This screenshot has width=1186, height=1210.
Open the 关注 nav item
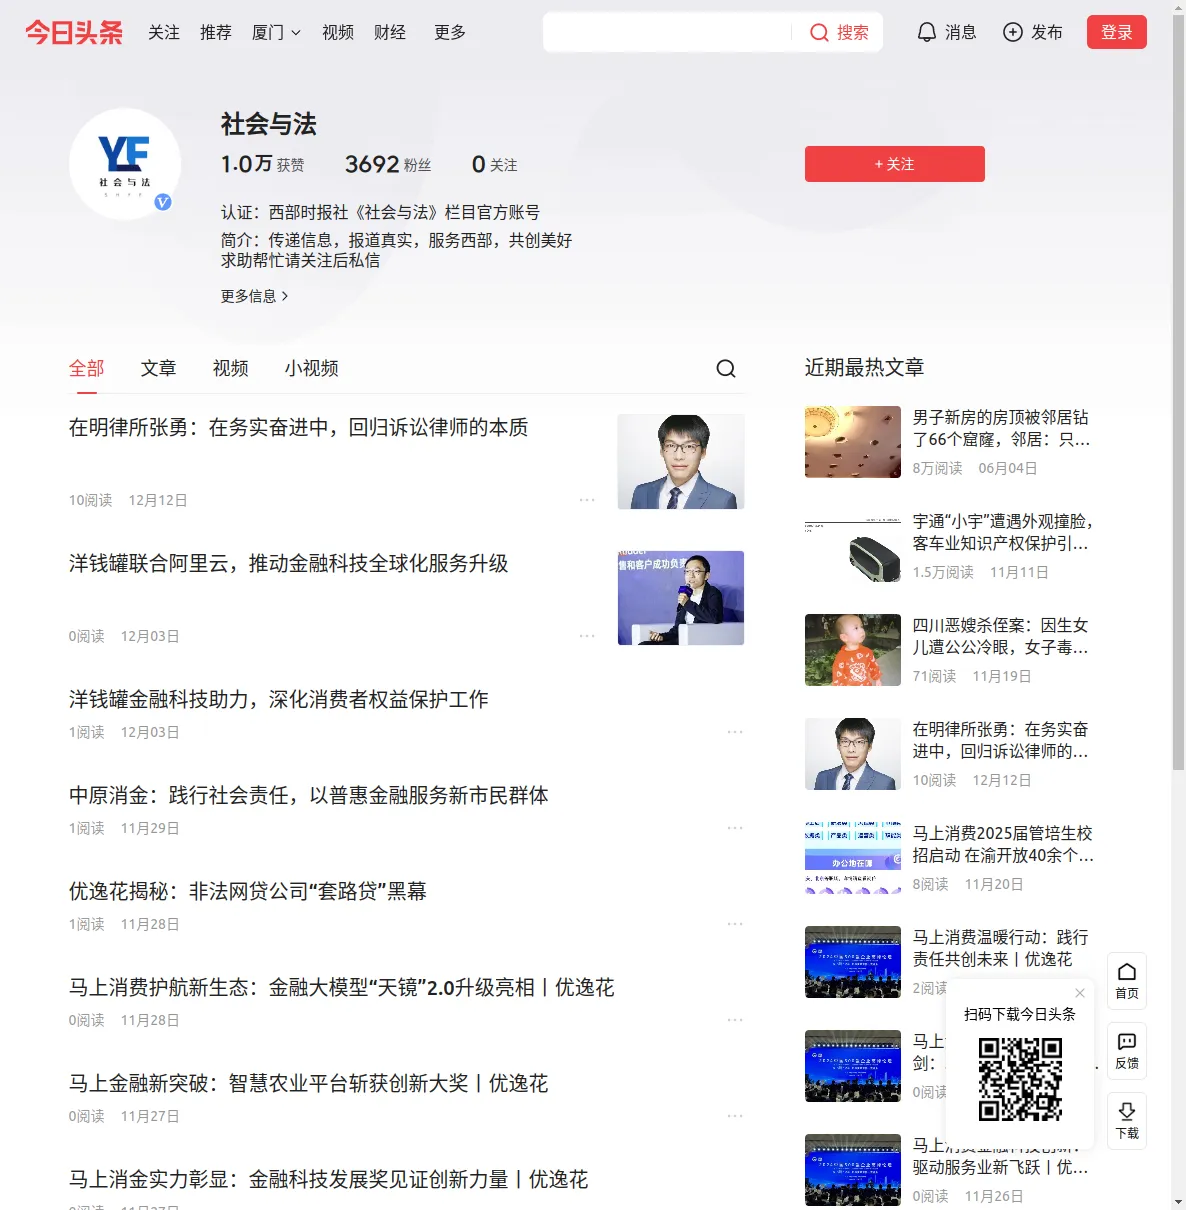pos(164,32)
